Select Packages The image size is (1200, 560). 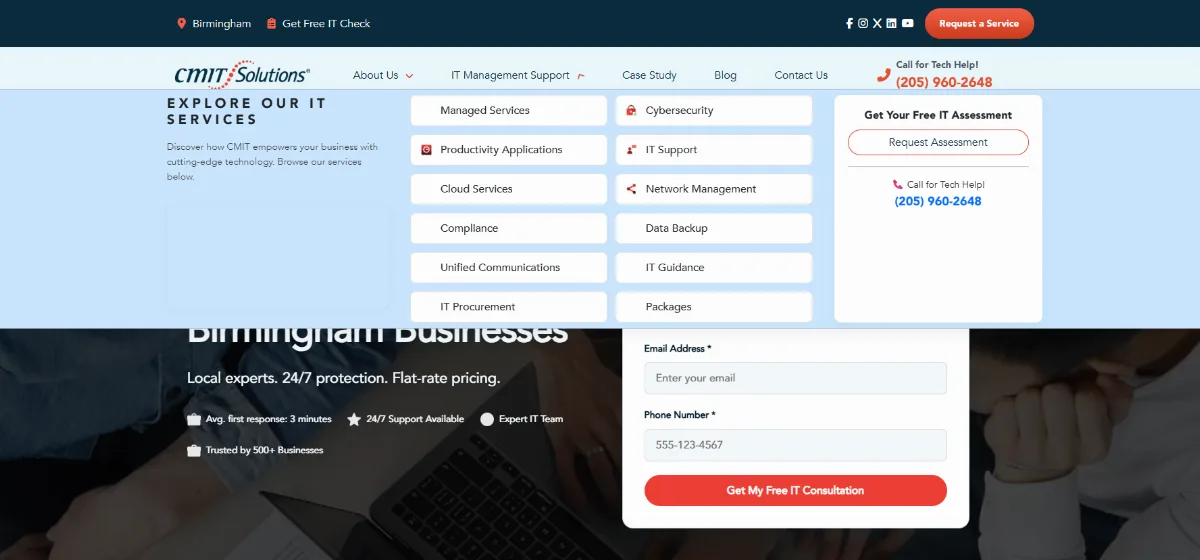click(714, 307)
